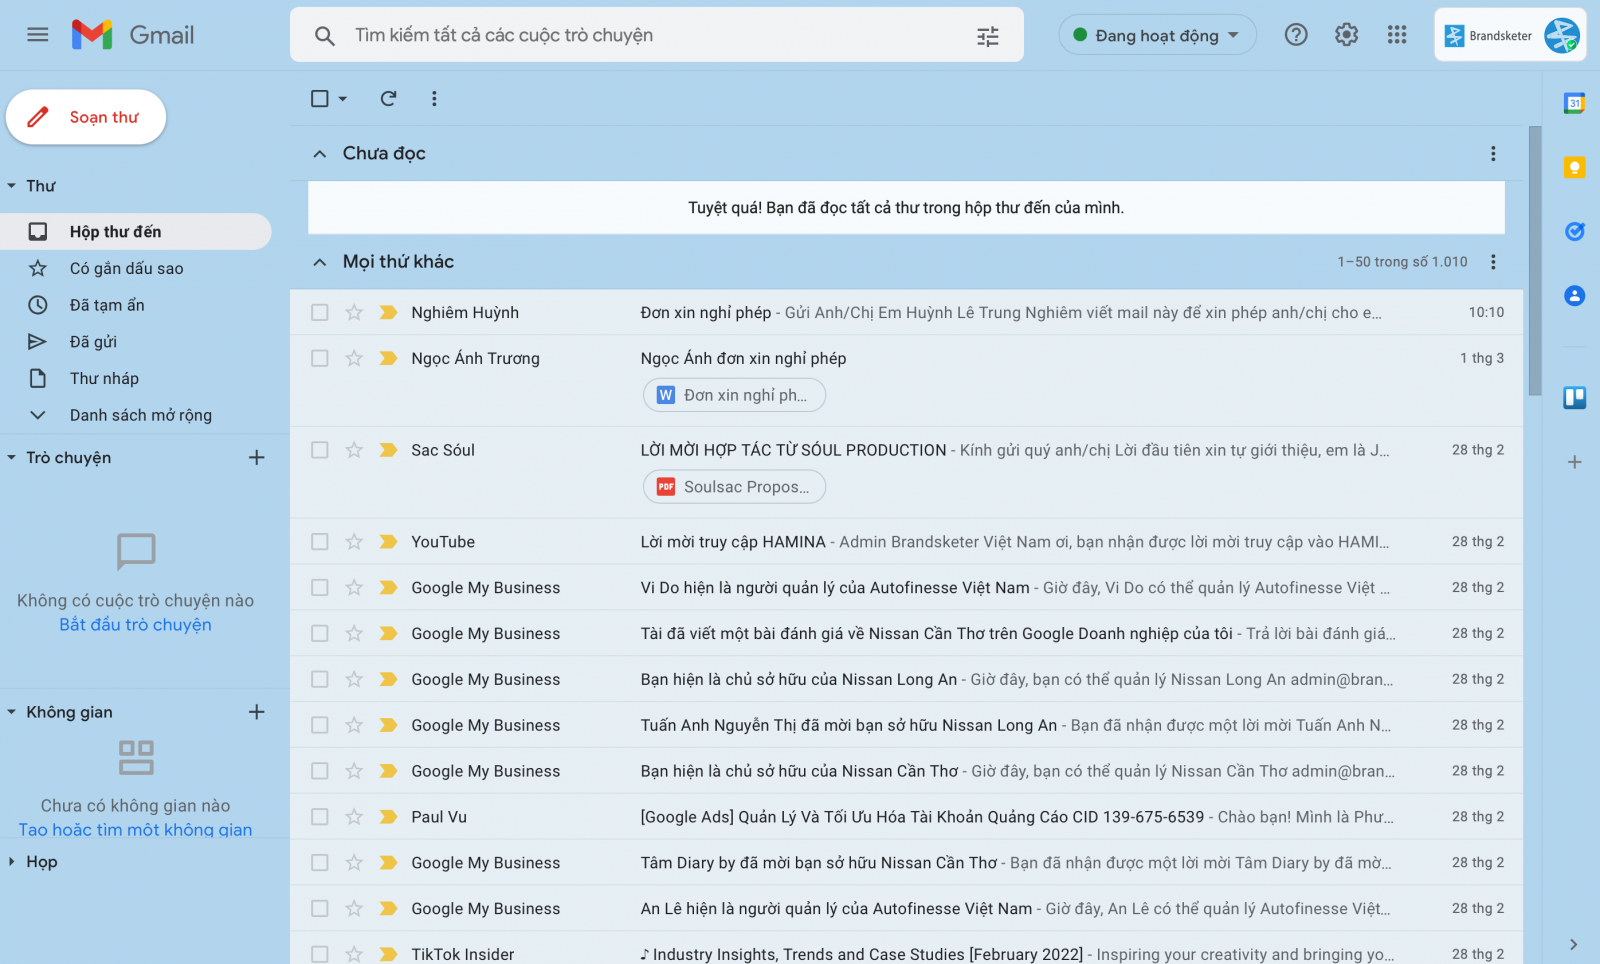1600x964 pixels.
Task: Open Mọi thứ khác section options
Action: pyautogui.click(x=1493, y=262)
